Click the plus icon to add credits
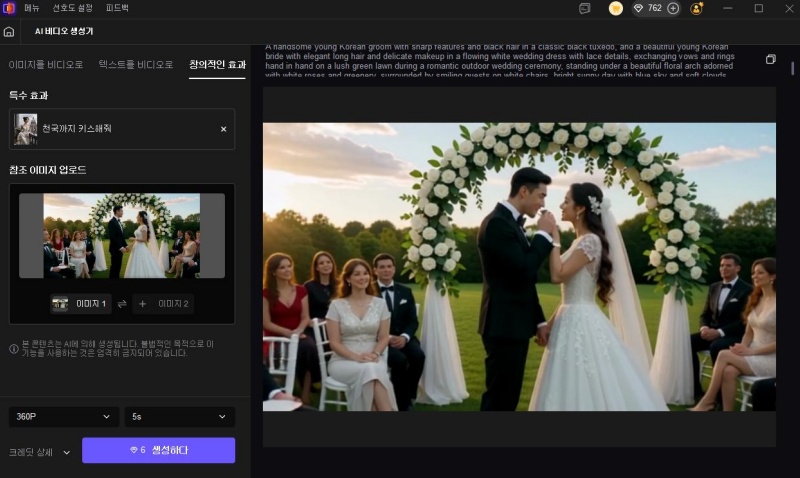The height and width of the screenshot is (478, 800). (x=673, y=8)
